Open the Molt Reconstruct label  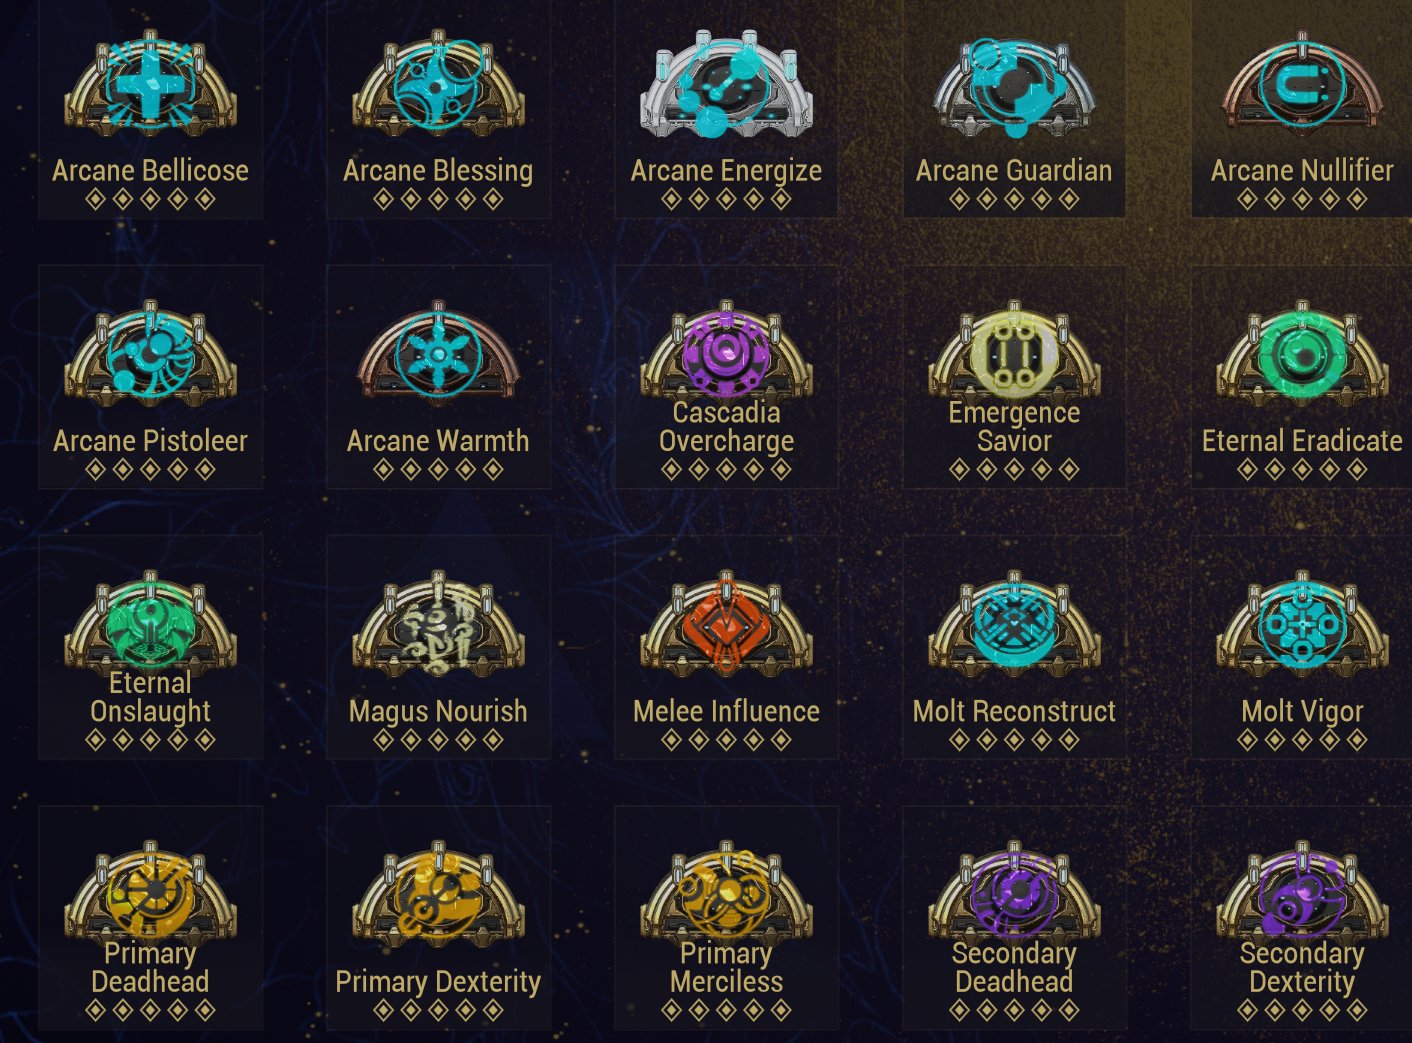point(1014,712)
